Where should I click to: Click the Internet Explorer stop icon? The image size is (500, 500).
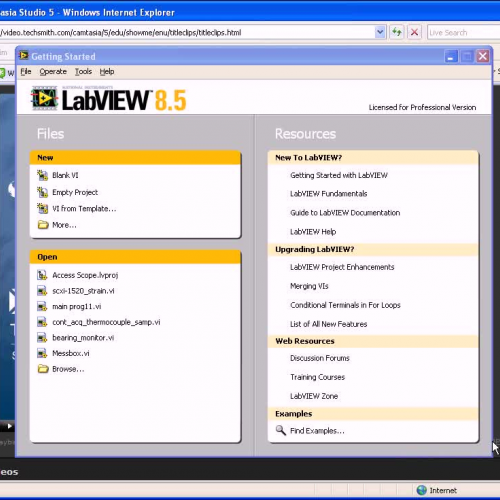coord(414,32)
